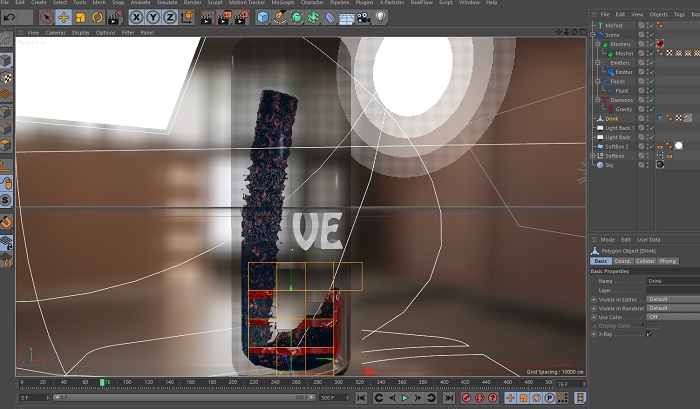Click the Light bulb icon

tap(380, 17)
